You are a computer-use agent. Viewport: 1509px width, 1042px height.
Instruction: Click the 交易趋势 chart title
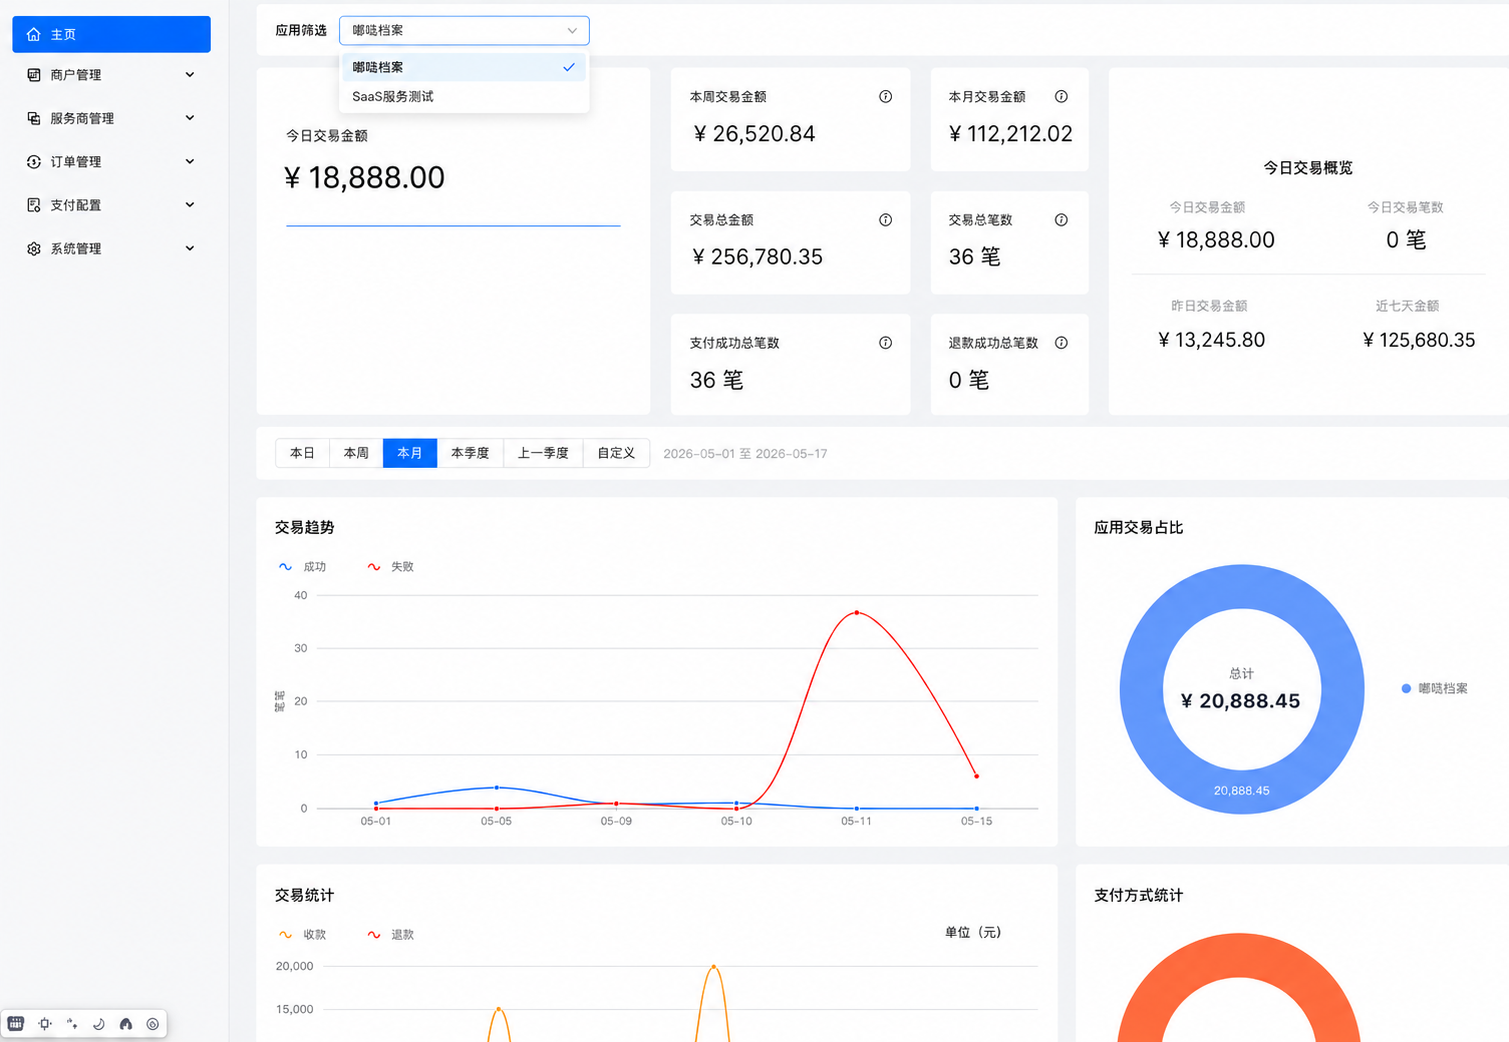click(x=305, y=528)
